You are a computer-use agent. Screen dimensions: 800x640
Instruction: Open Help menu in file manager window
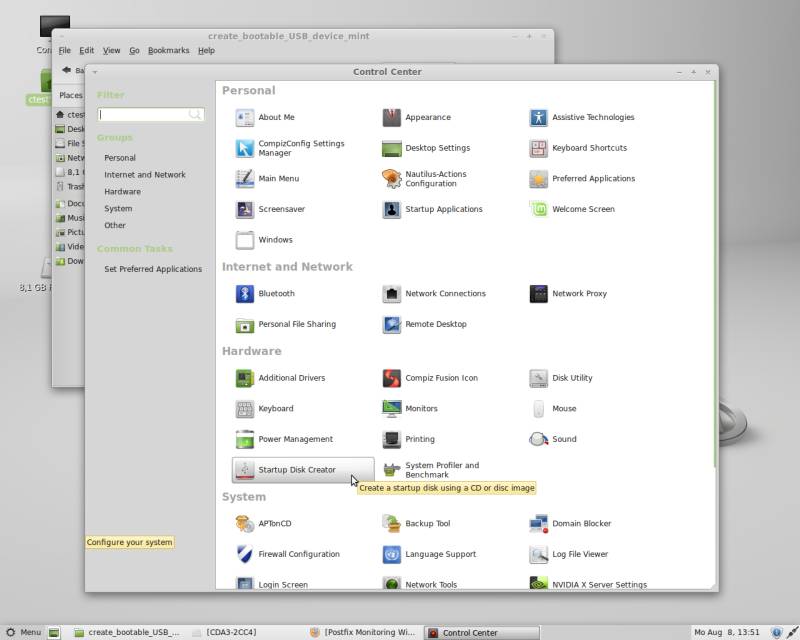click(207, 51)
